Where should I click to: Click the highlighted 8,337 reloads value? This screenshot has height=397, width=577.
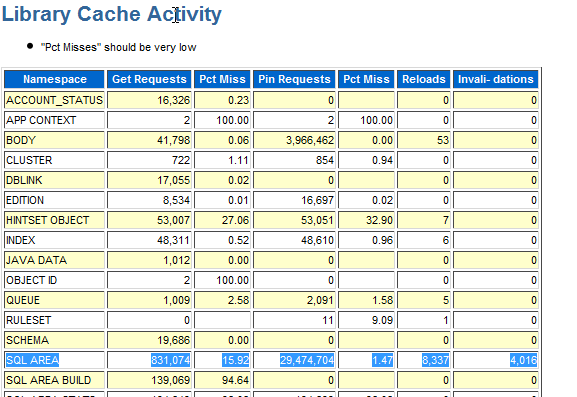coord(435,360)
